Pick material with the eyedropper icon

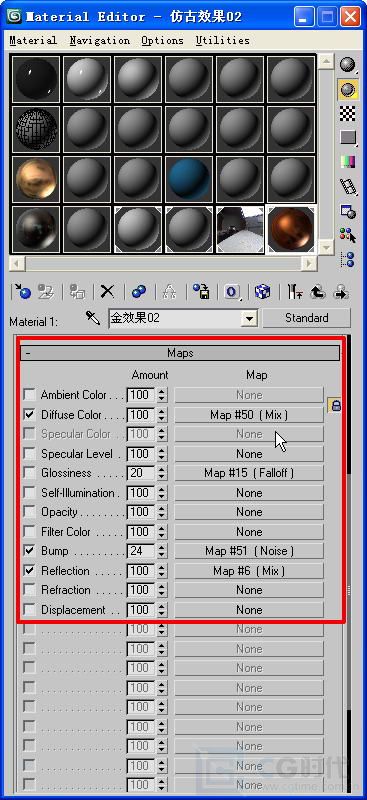pyautogui.click(x=92, y=319)
